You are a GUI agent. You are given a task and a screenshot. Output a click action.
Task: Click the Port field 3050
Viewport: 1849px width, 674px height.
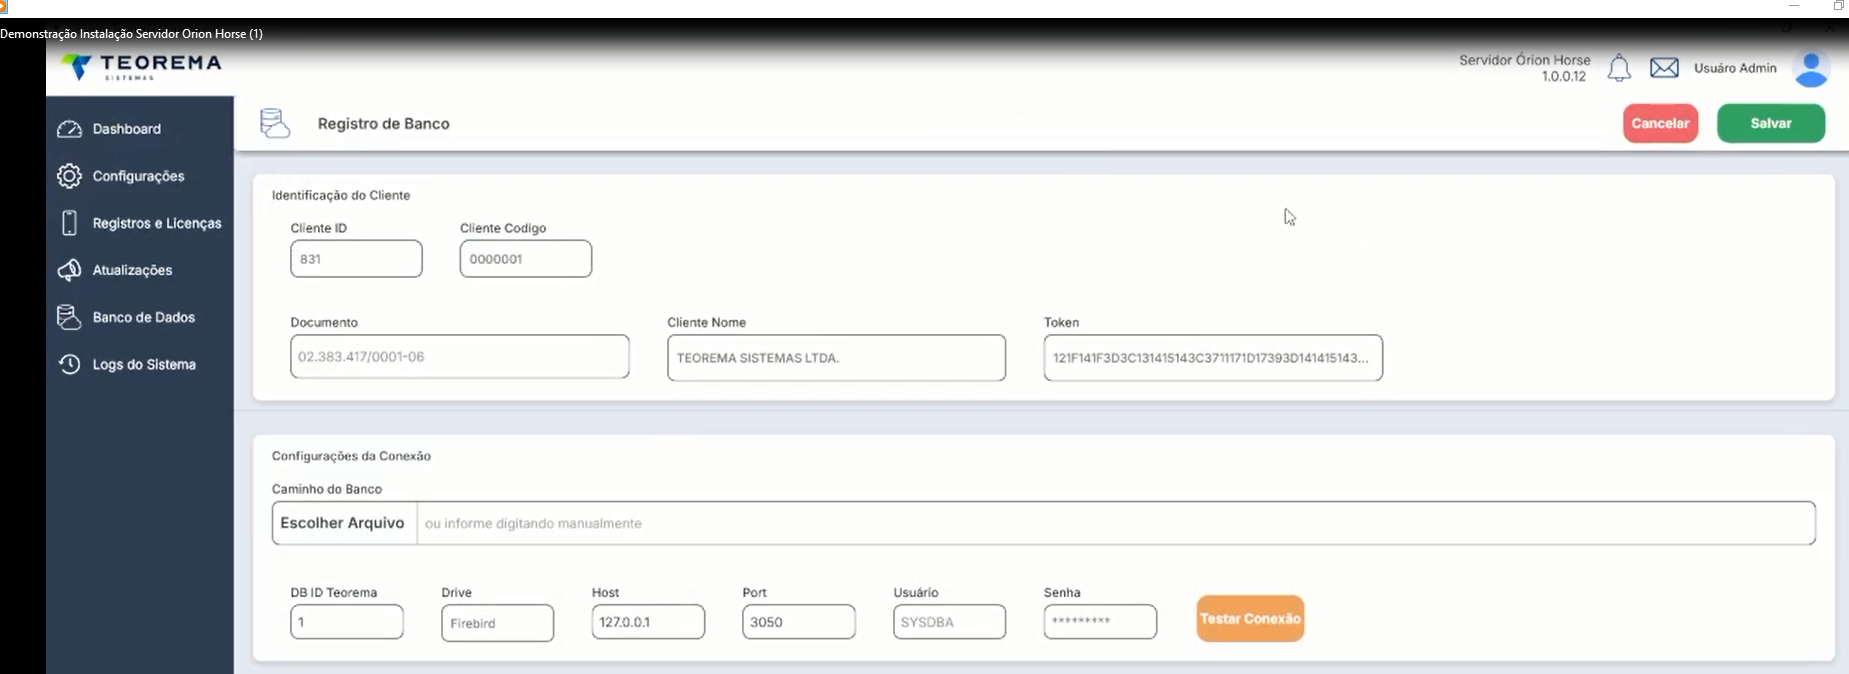pyautogui.click(x=799, y=622)
